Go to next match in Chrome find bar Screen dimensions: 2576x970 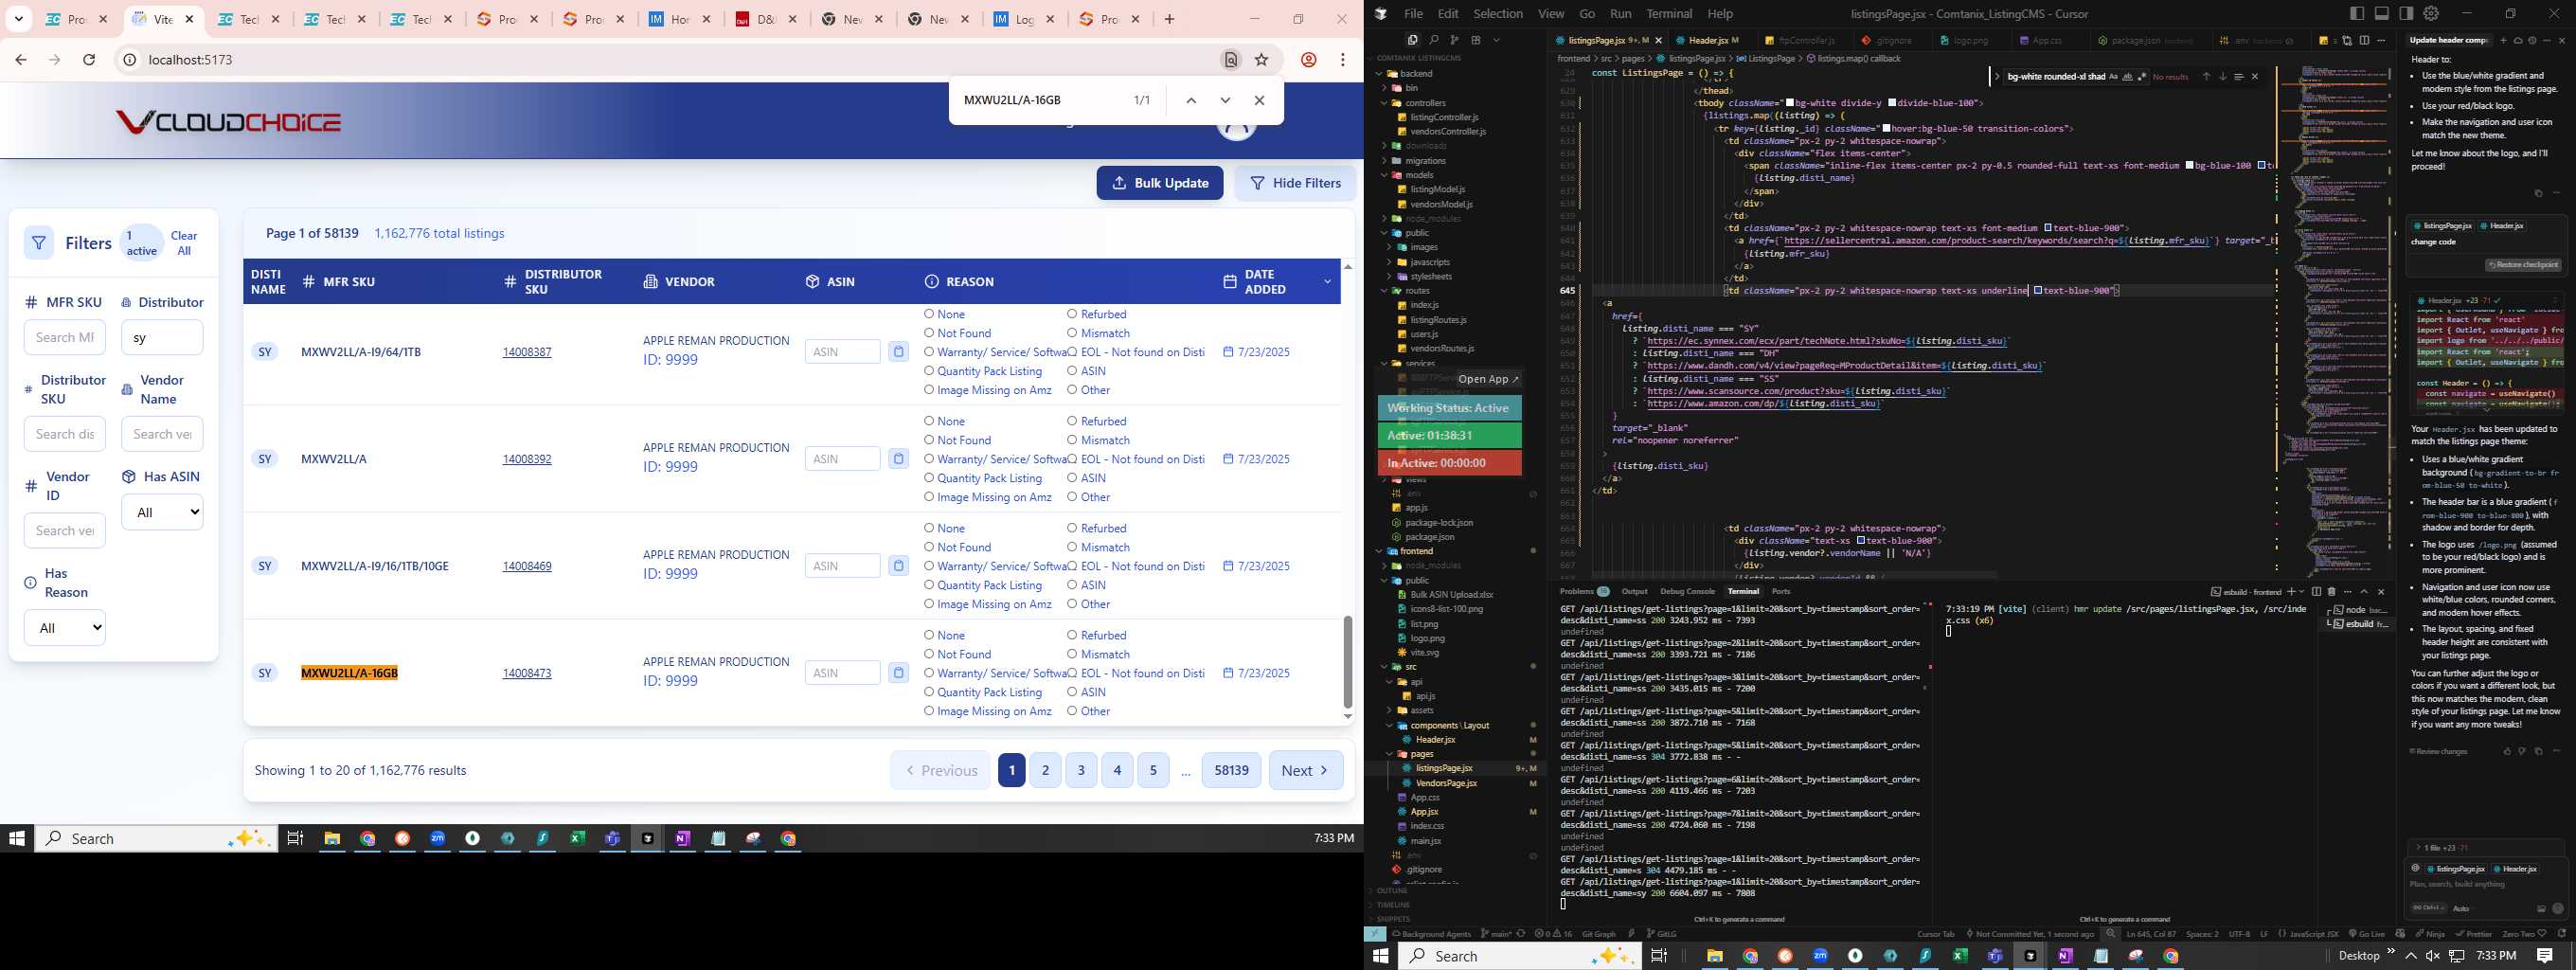[1225, 100]
